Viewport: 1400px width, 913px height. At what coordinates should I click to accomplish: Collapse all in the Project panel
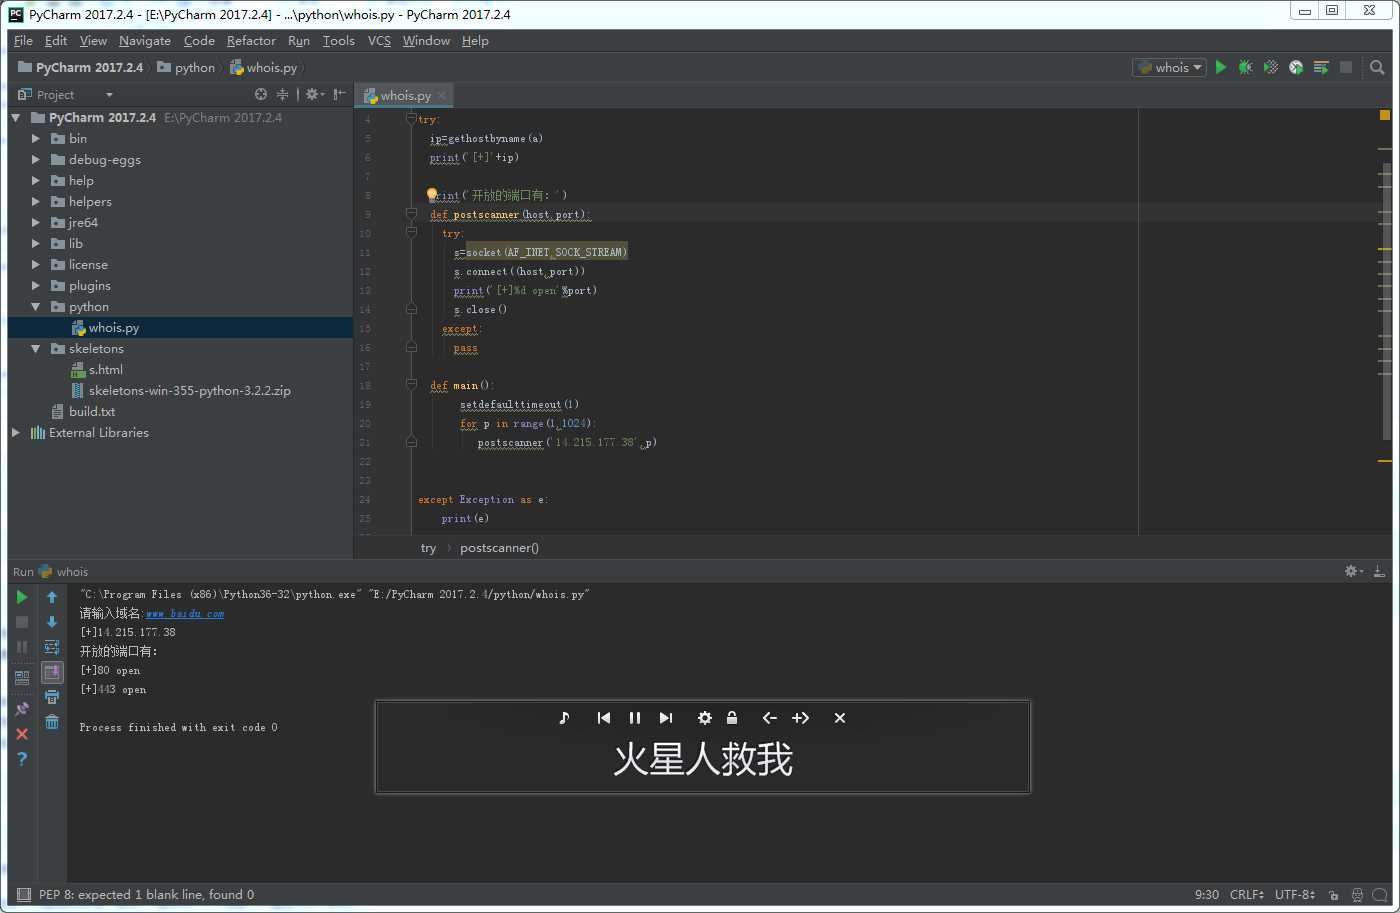tap(282, 94)
